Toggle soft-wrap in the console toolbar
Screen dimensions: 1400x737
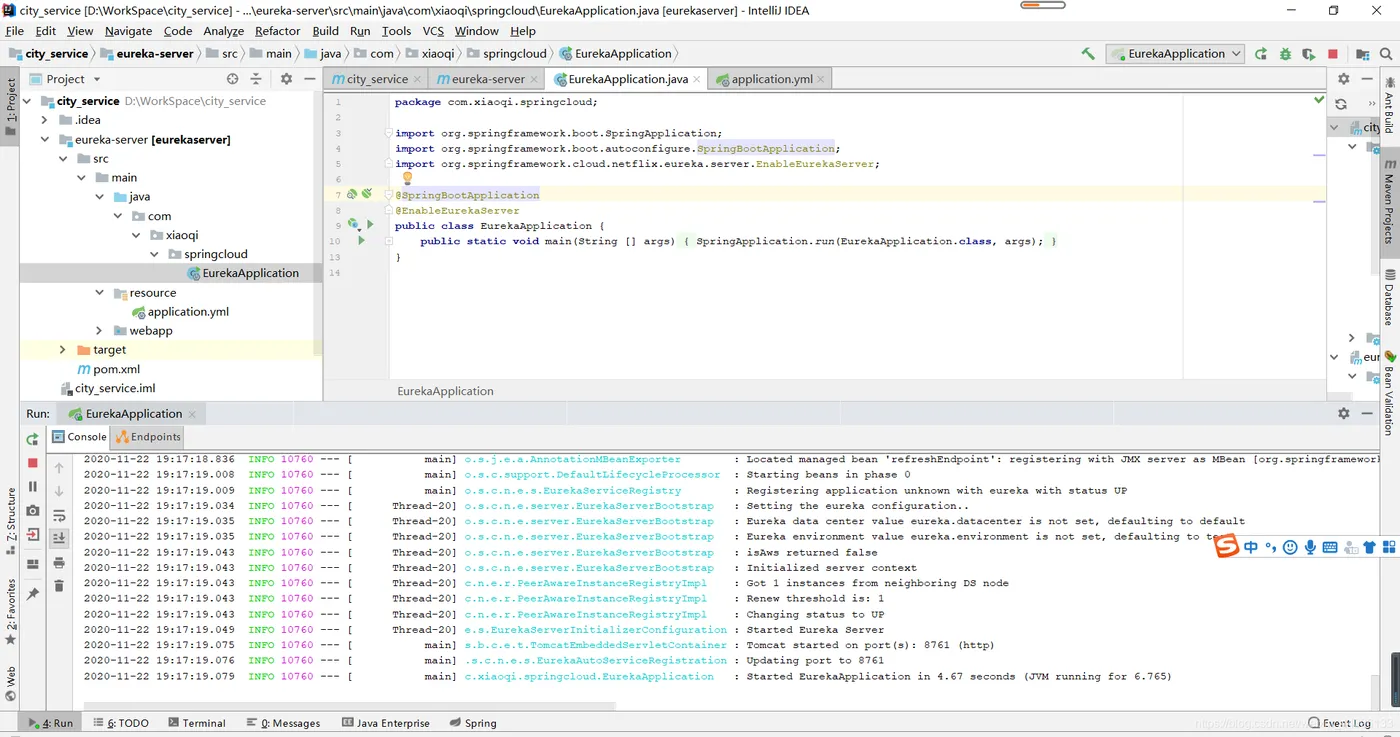(59, 516)
